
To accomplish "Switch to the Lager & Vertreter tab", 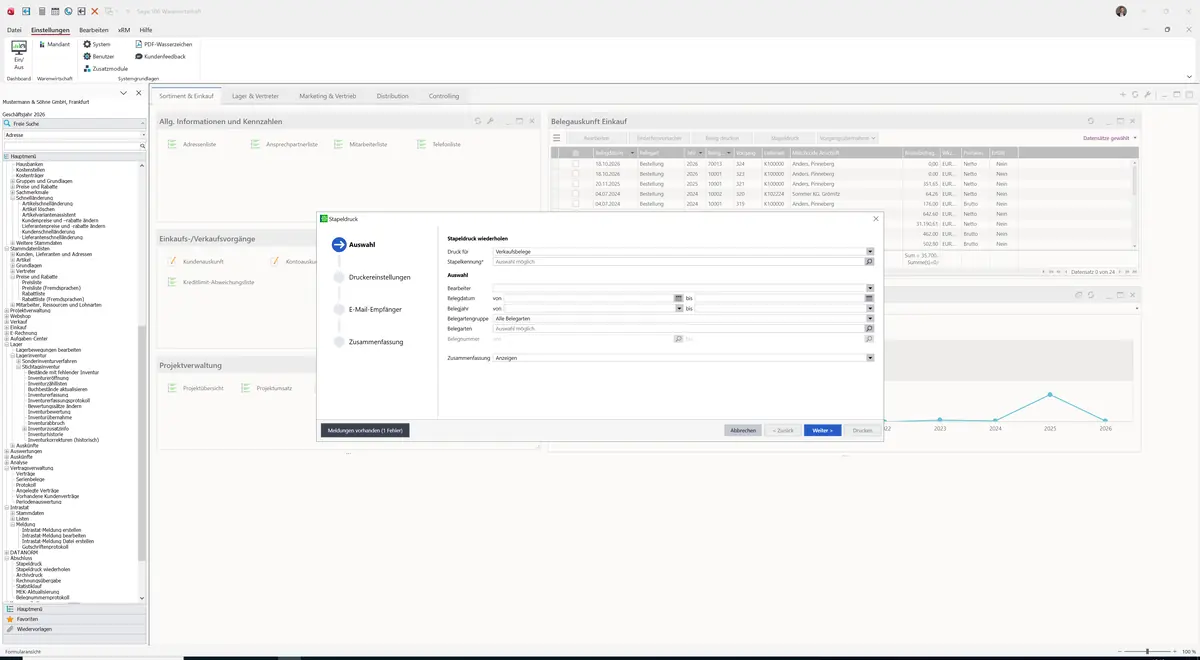I will (x=255, y=96).
